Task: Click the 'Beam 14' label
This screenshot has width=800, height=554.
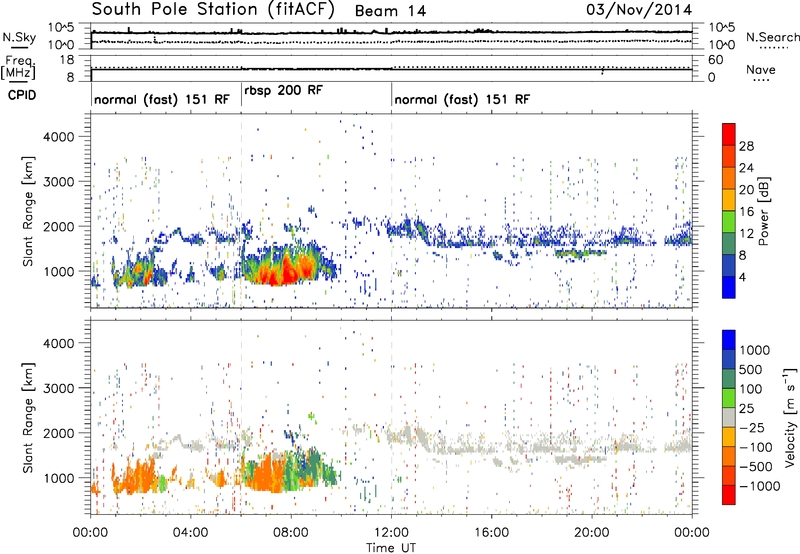Action: coord(390,11)
